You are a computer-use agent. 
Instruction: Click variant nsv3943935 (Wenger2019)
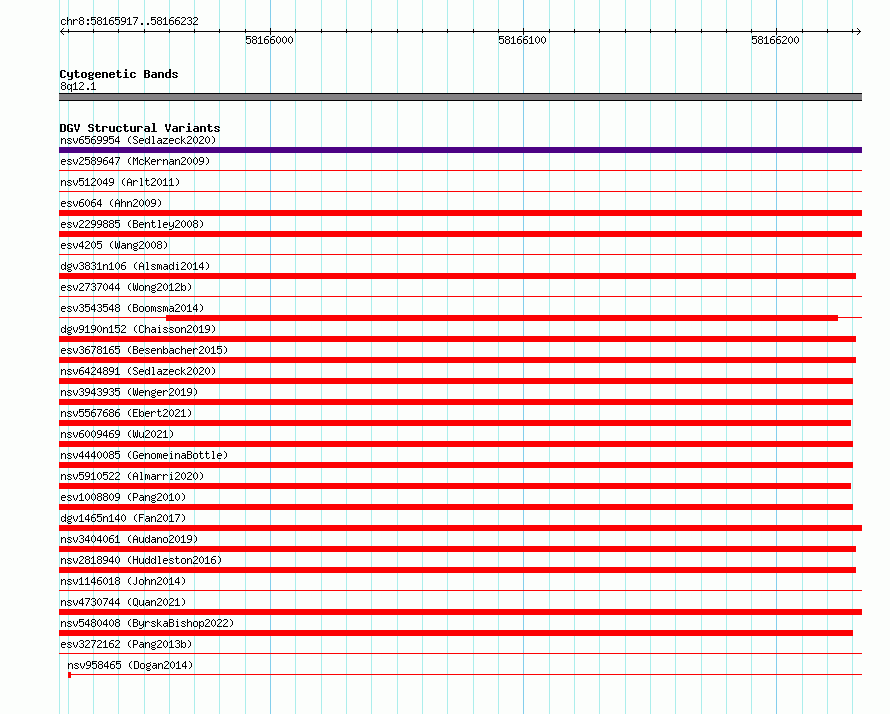[x=129, y=392]
